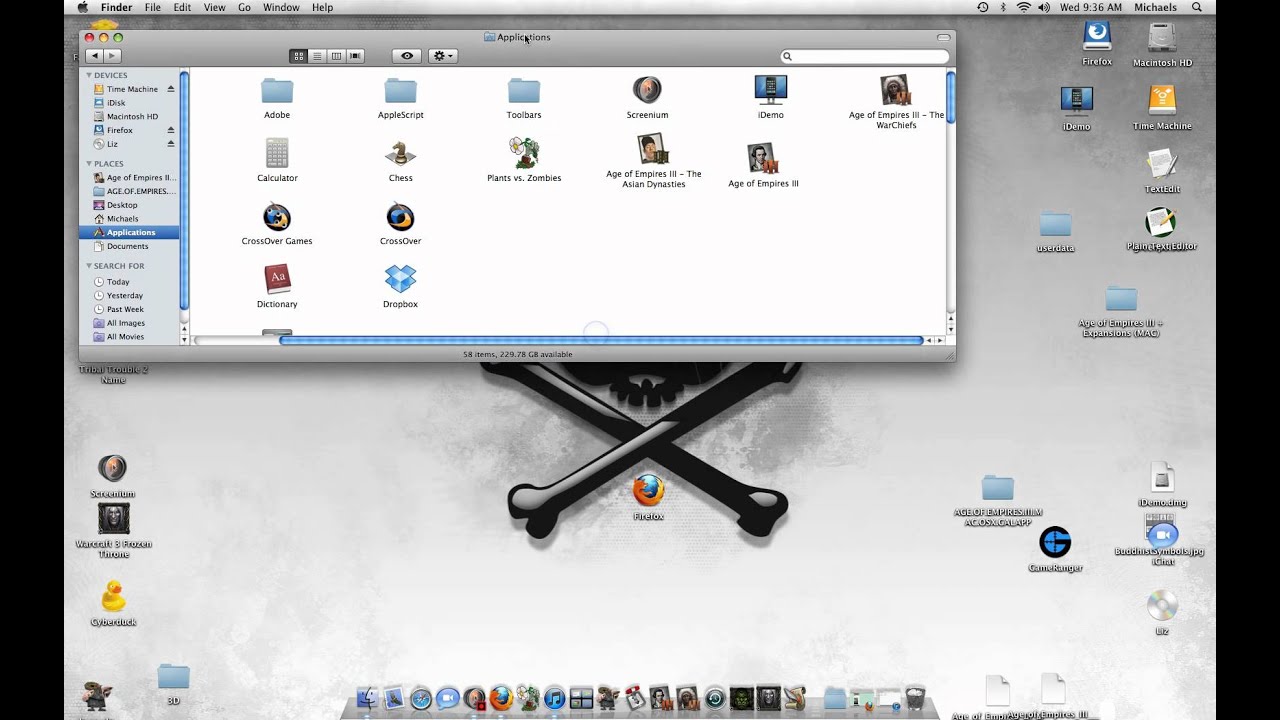
Task: Open the gear Action dropdown menu
Action: point(443,56)
